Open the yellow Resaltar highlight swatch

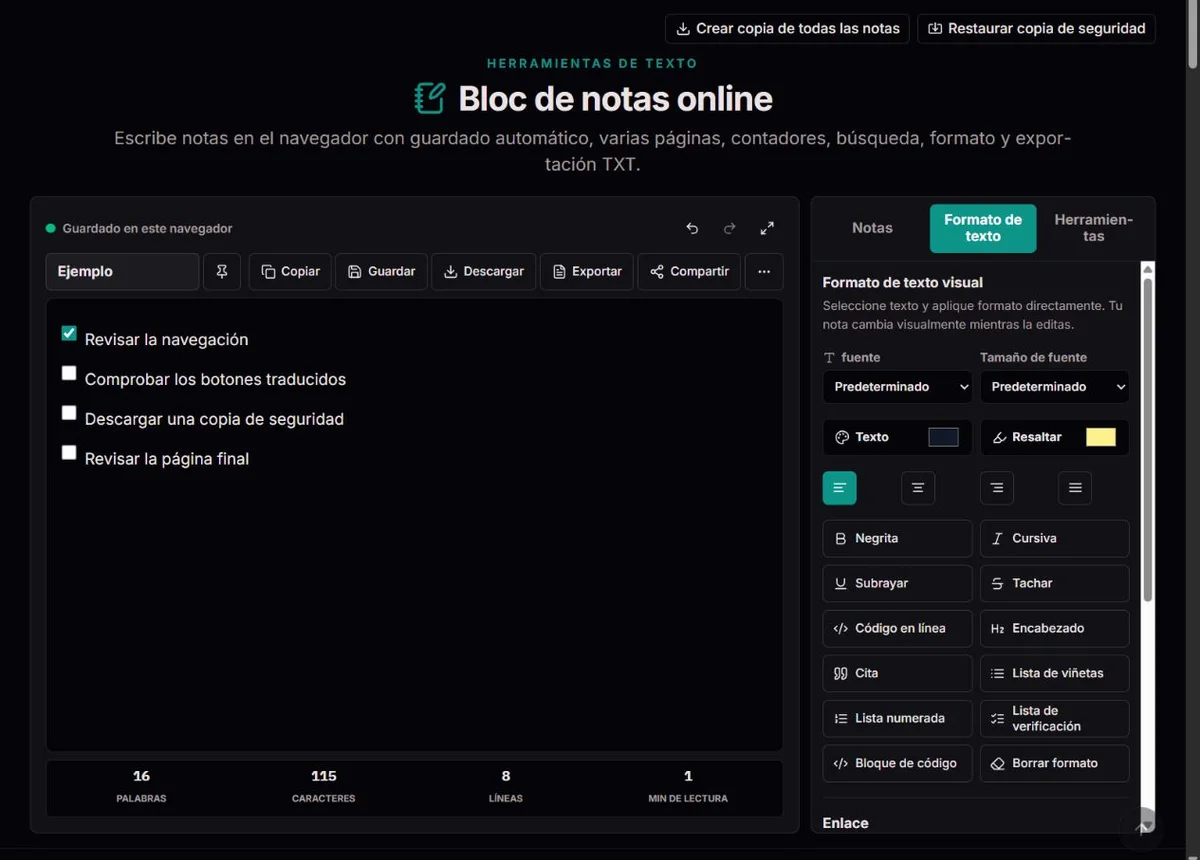coord(1100,437)
